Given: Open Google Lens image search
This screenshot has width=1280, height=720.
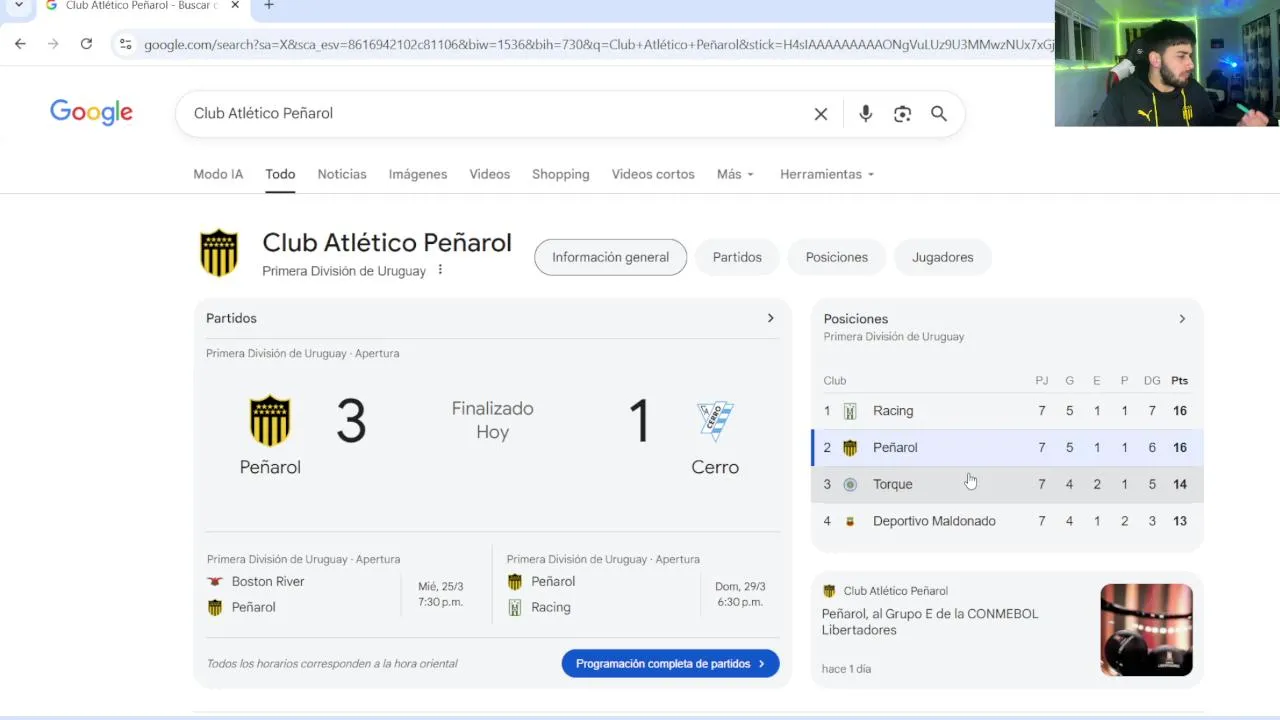Looking at the screenshot, I should 903,114.
